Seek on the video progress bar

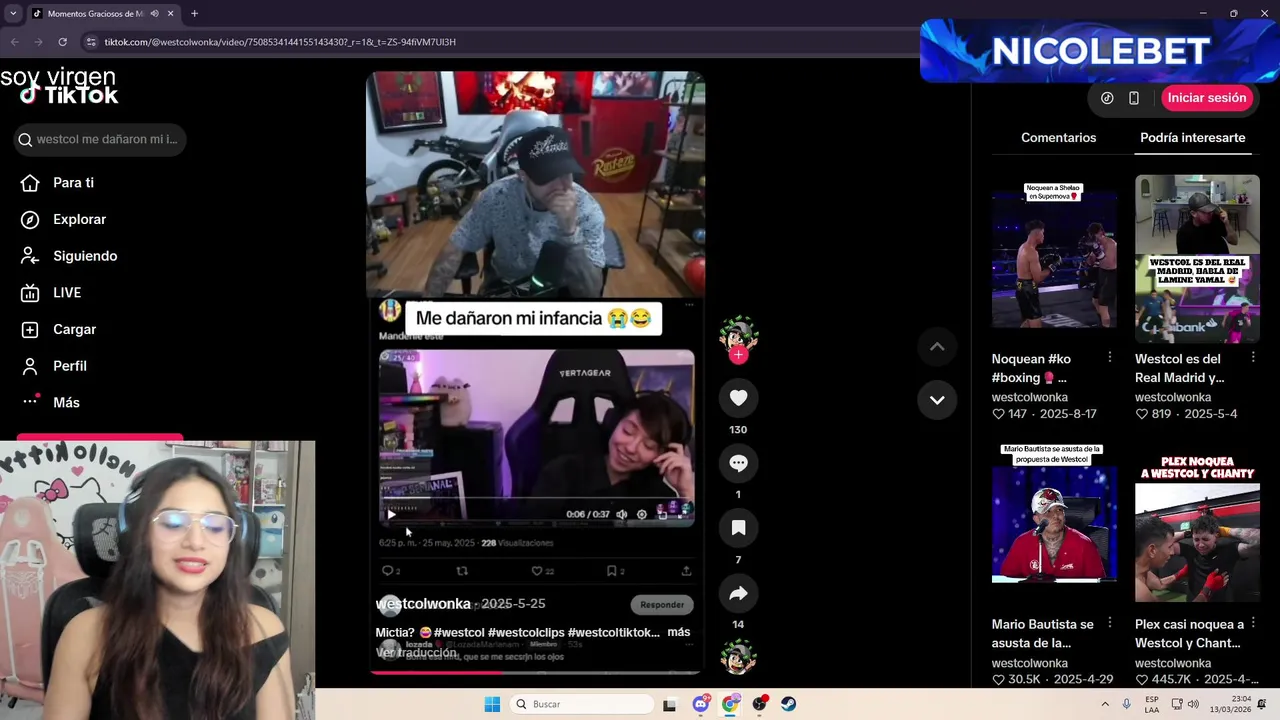[x=535, y=672]
